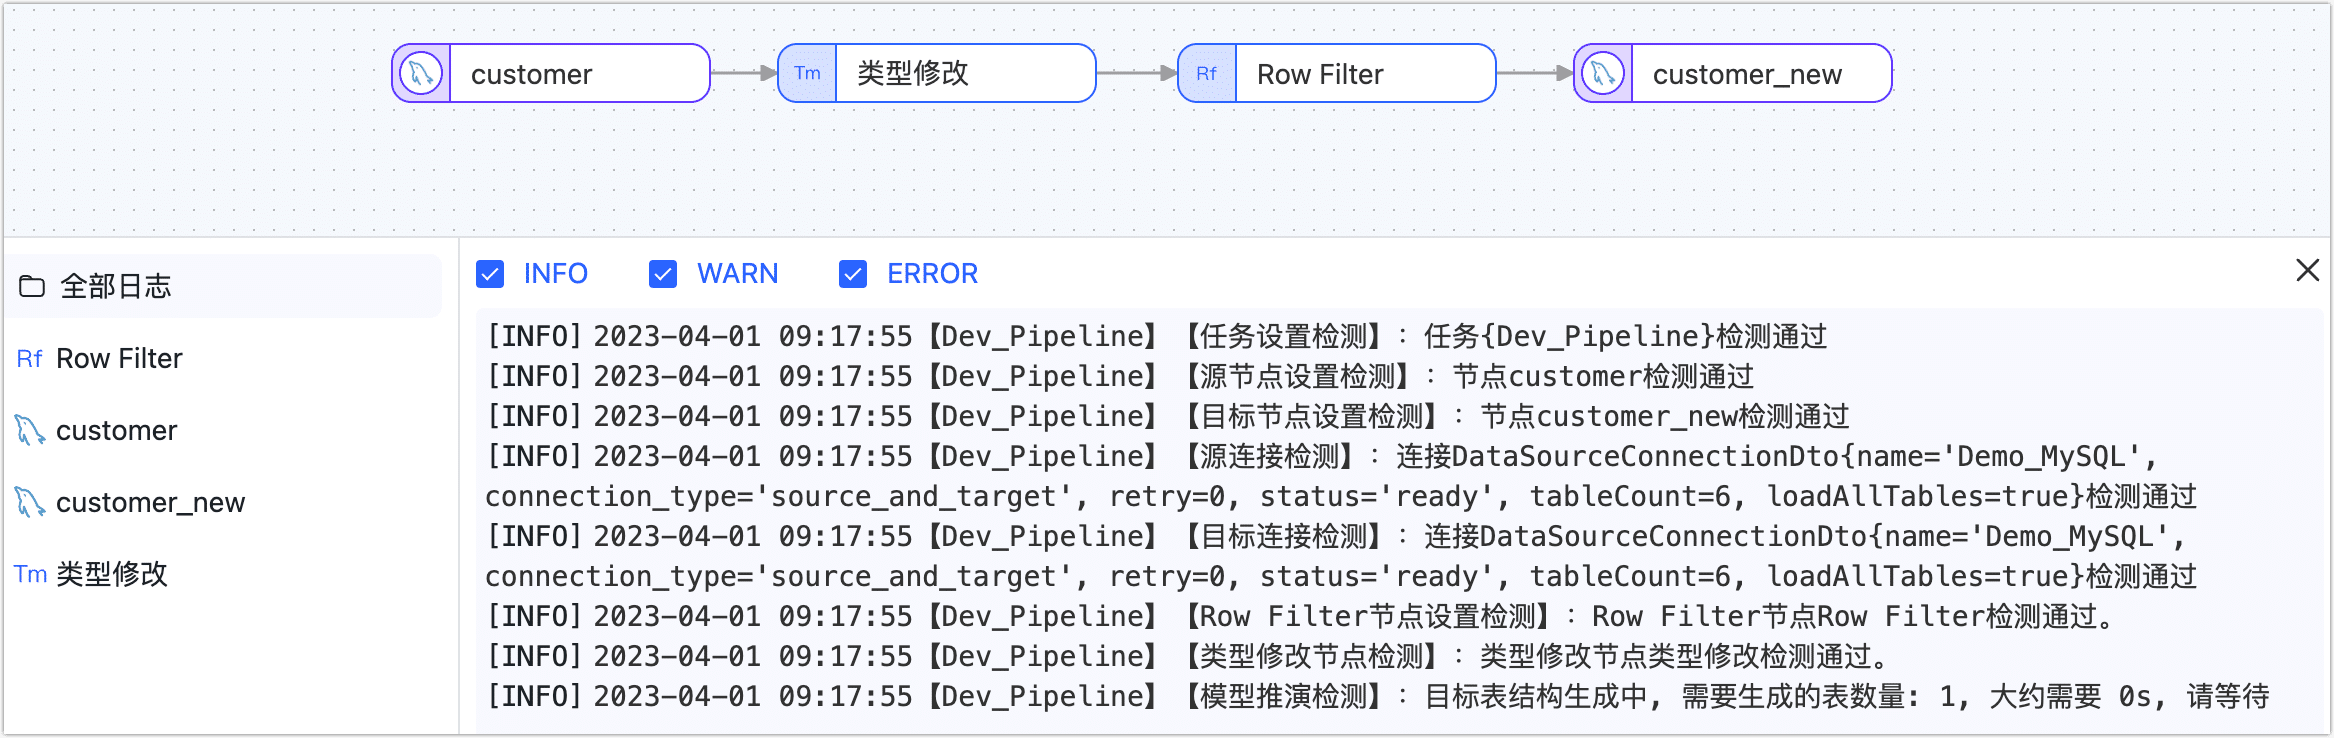Click the Tm icon on 类型修改 node
Image resolution: width=2334 pixels, height=738 pixels.
click(x=807, y=73)
